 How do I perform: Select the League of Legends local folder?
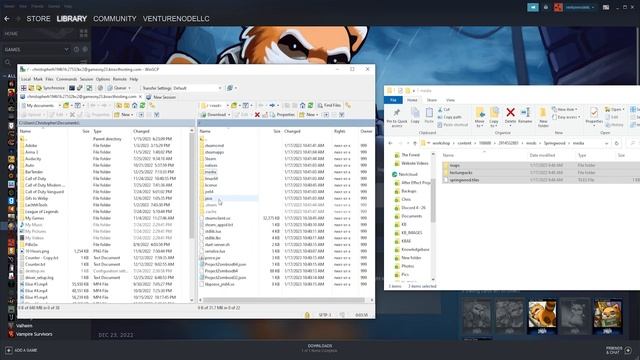42,211
